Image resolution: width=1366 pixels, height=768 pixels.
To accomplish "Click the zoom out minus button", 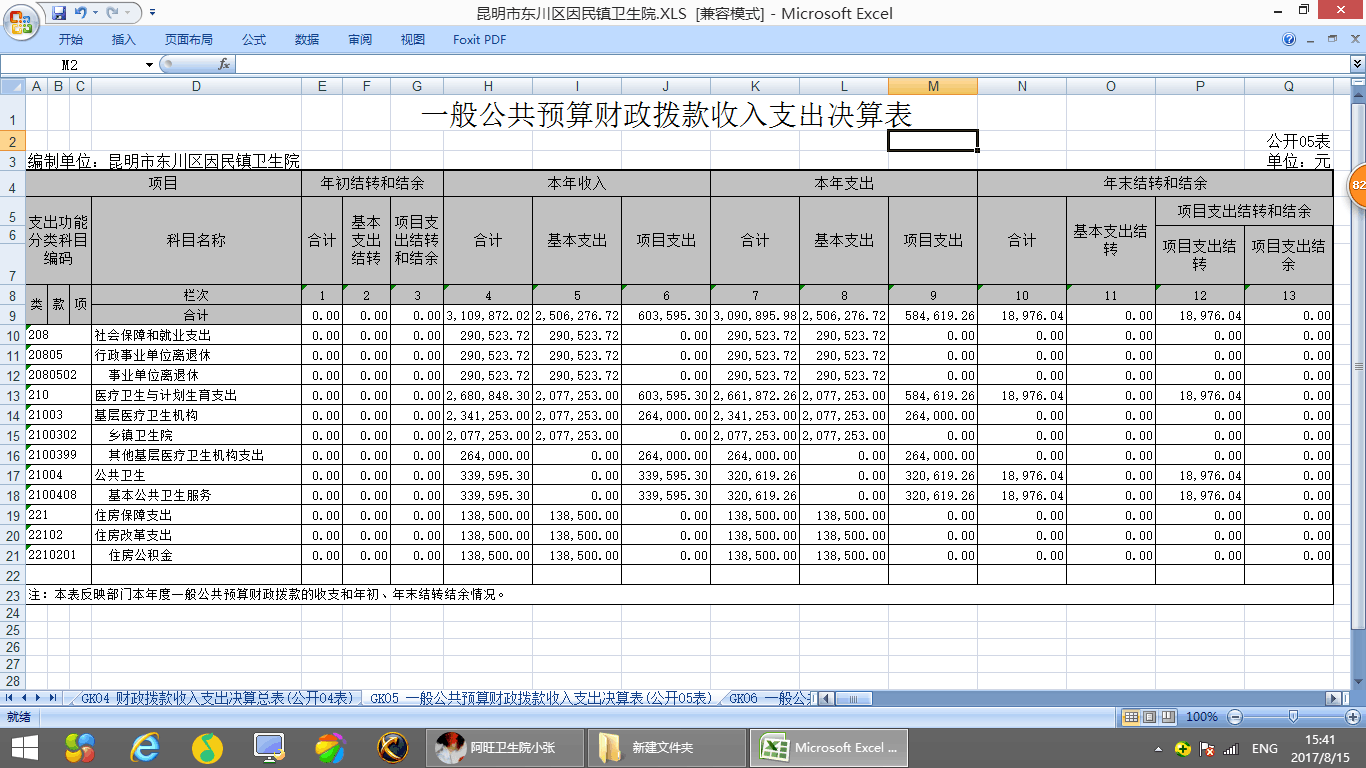I will pyautogui.click(x=1235, y=717).
